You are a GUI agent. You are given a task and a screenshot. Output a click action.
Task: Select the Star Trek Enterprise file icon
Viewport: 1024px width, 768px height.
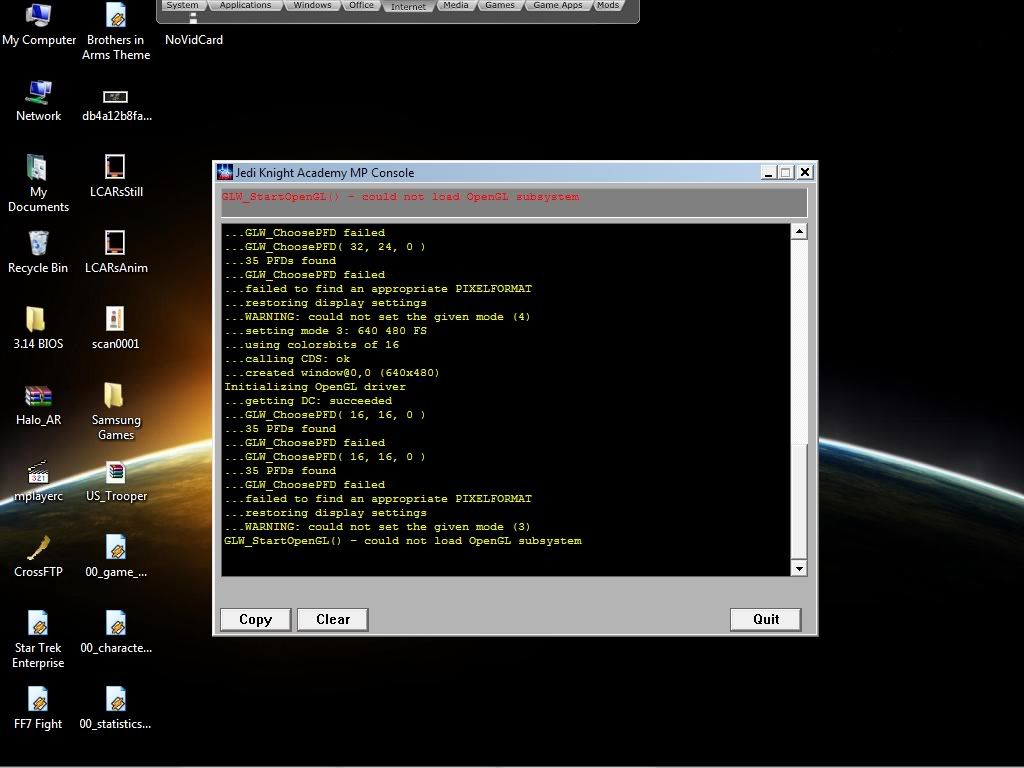[x=38, y=639]
